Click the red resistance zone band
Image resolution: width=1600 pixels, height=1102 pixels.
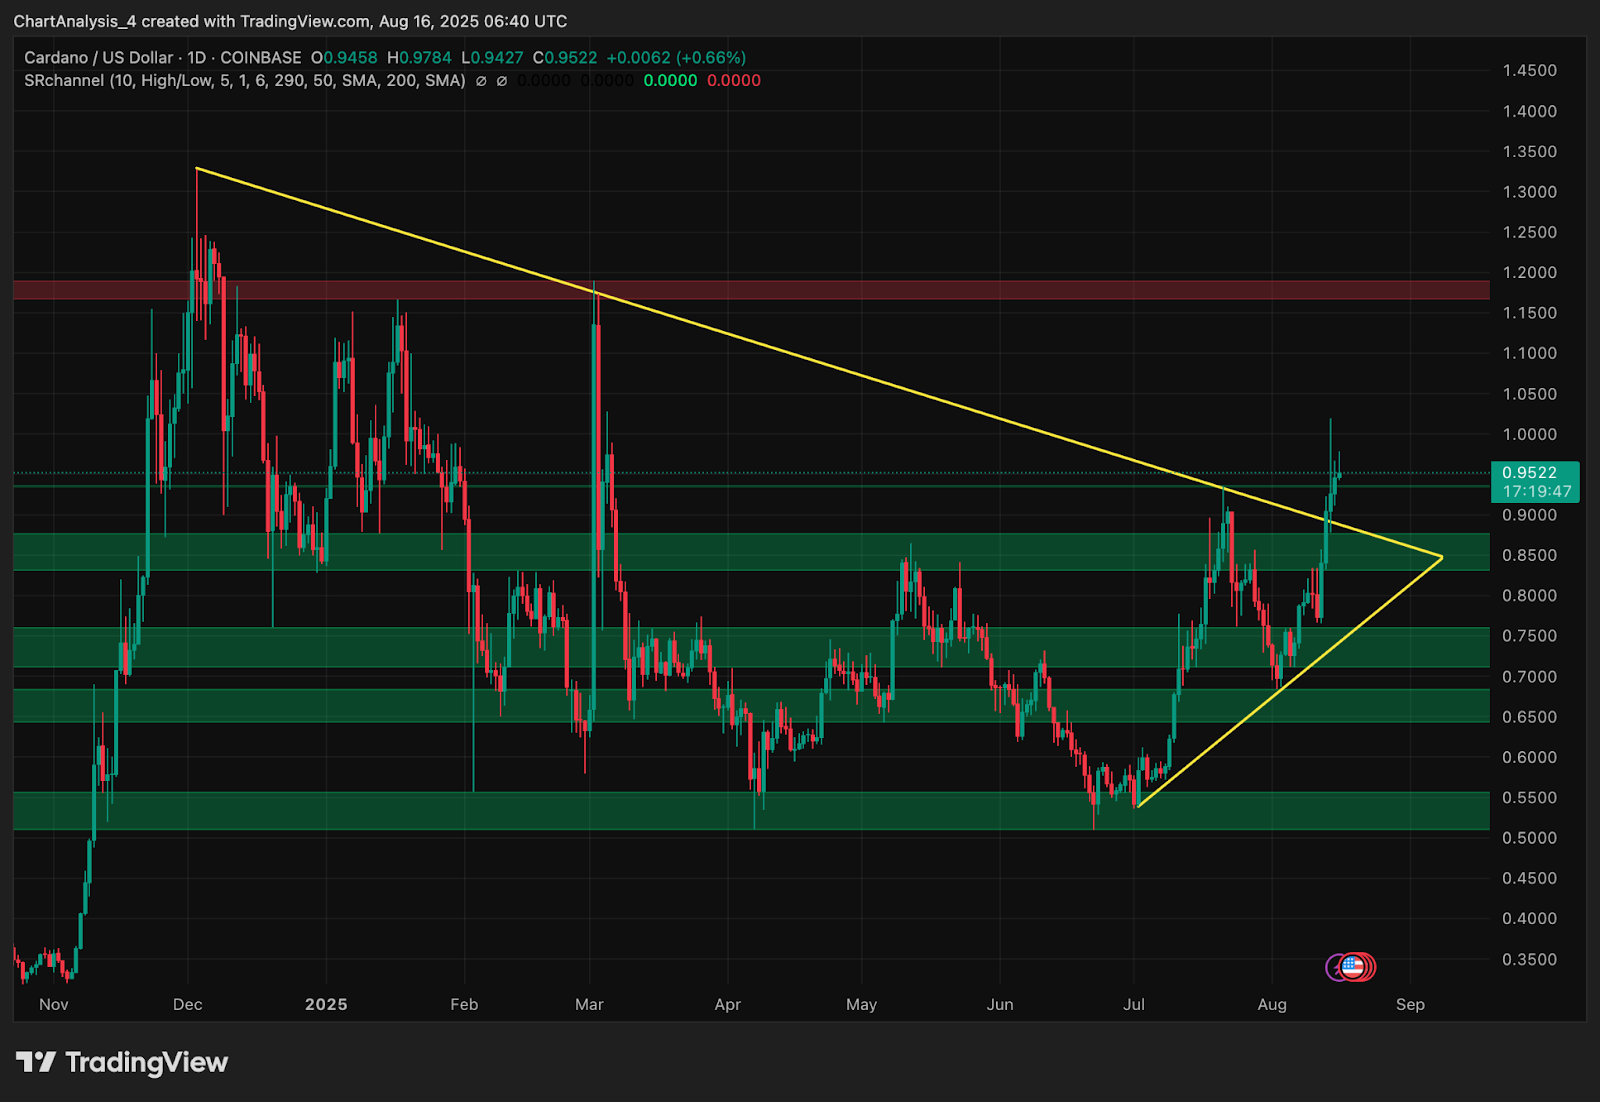tap(750, 290)
